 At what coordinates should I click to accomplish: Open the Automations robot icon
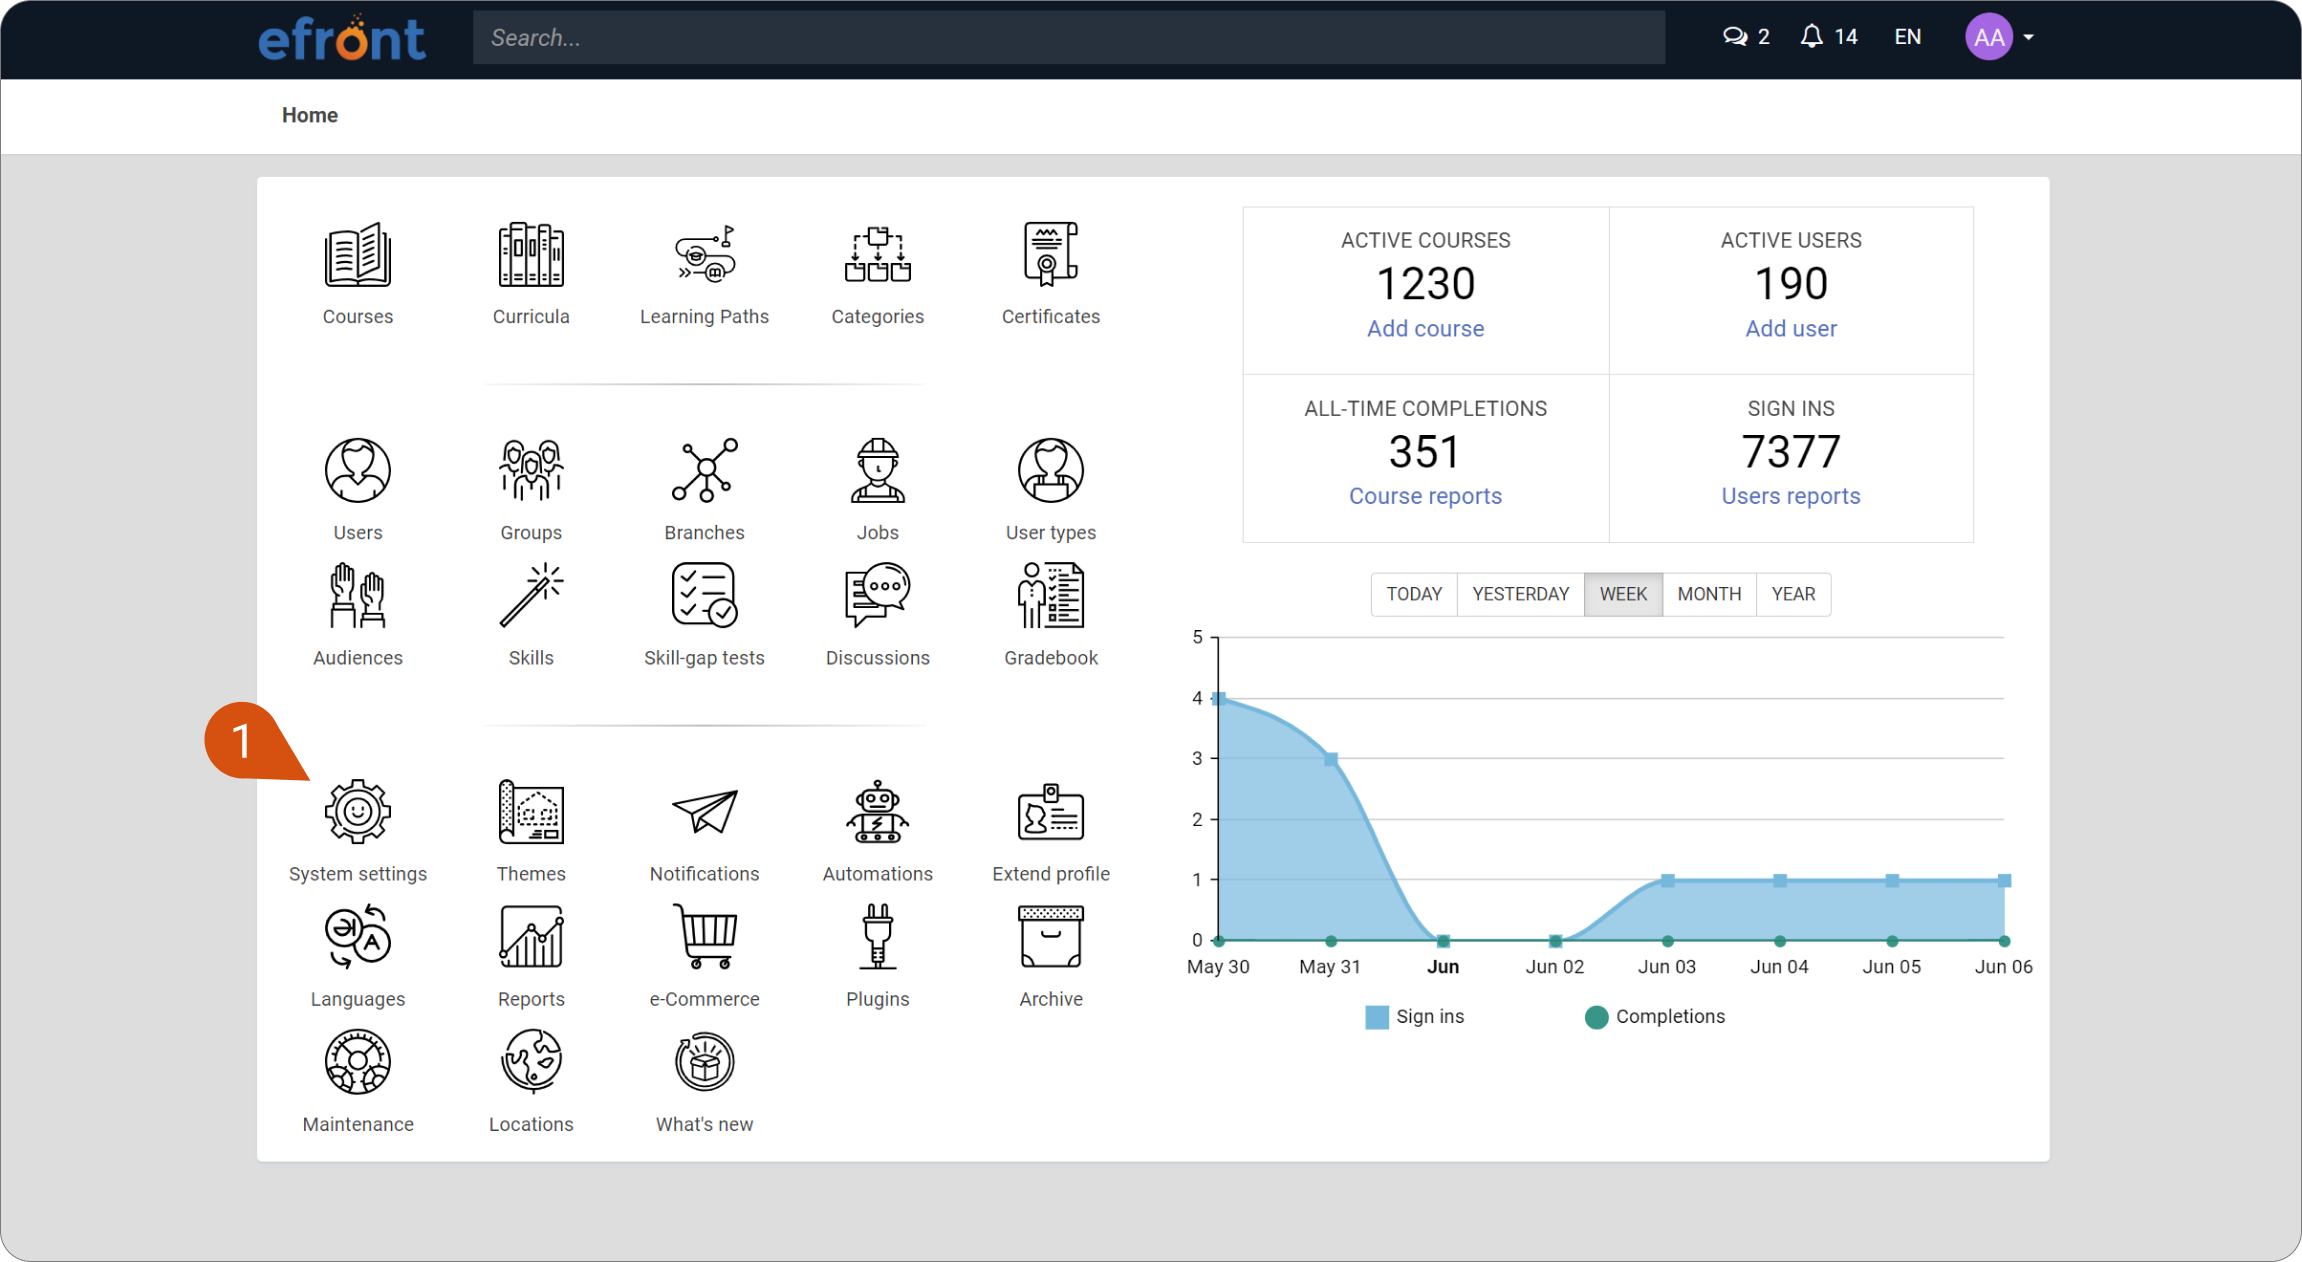tap(878, 812)
